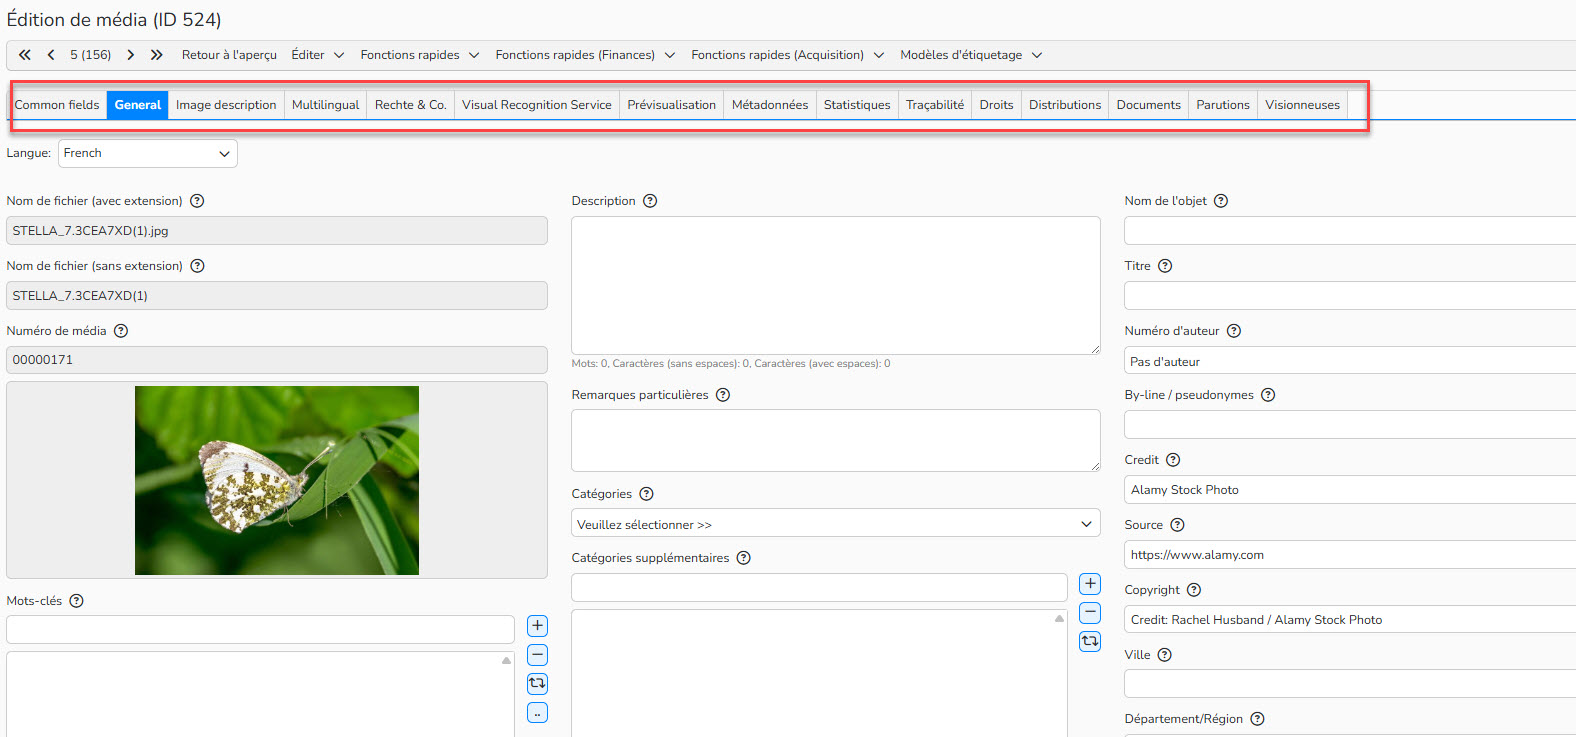Viewport: 1576px width, 737px height.
Task: Expand Fonctions rapides (Acquisition) menu
Action: click(788, 55)
